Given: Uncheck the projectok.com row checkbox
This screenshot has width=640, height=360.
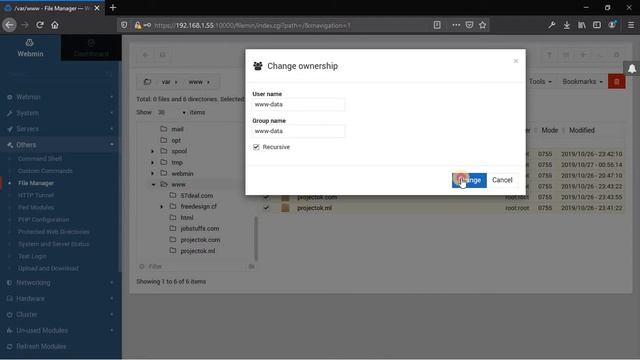Looking at the screenshot, I should coord(266,197).
